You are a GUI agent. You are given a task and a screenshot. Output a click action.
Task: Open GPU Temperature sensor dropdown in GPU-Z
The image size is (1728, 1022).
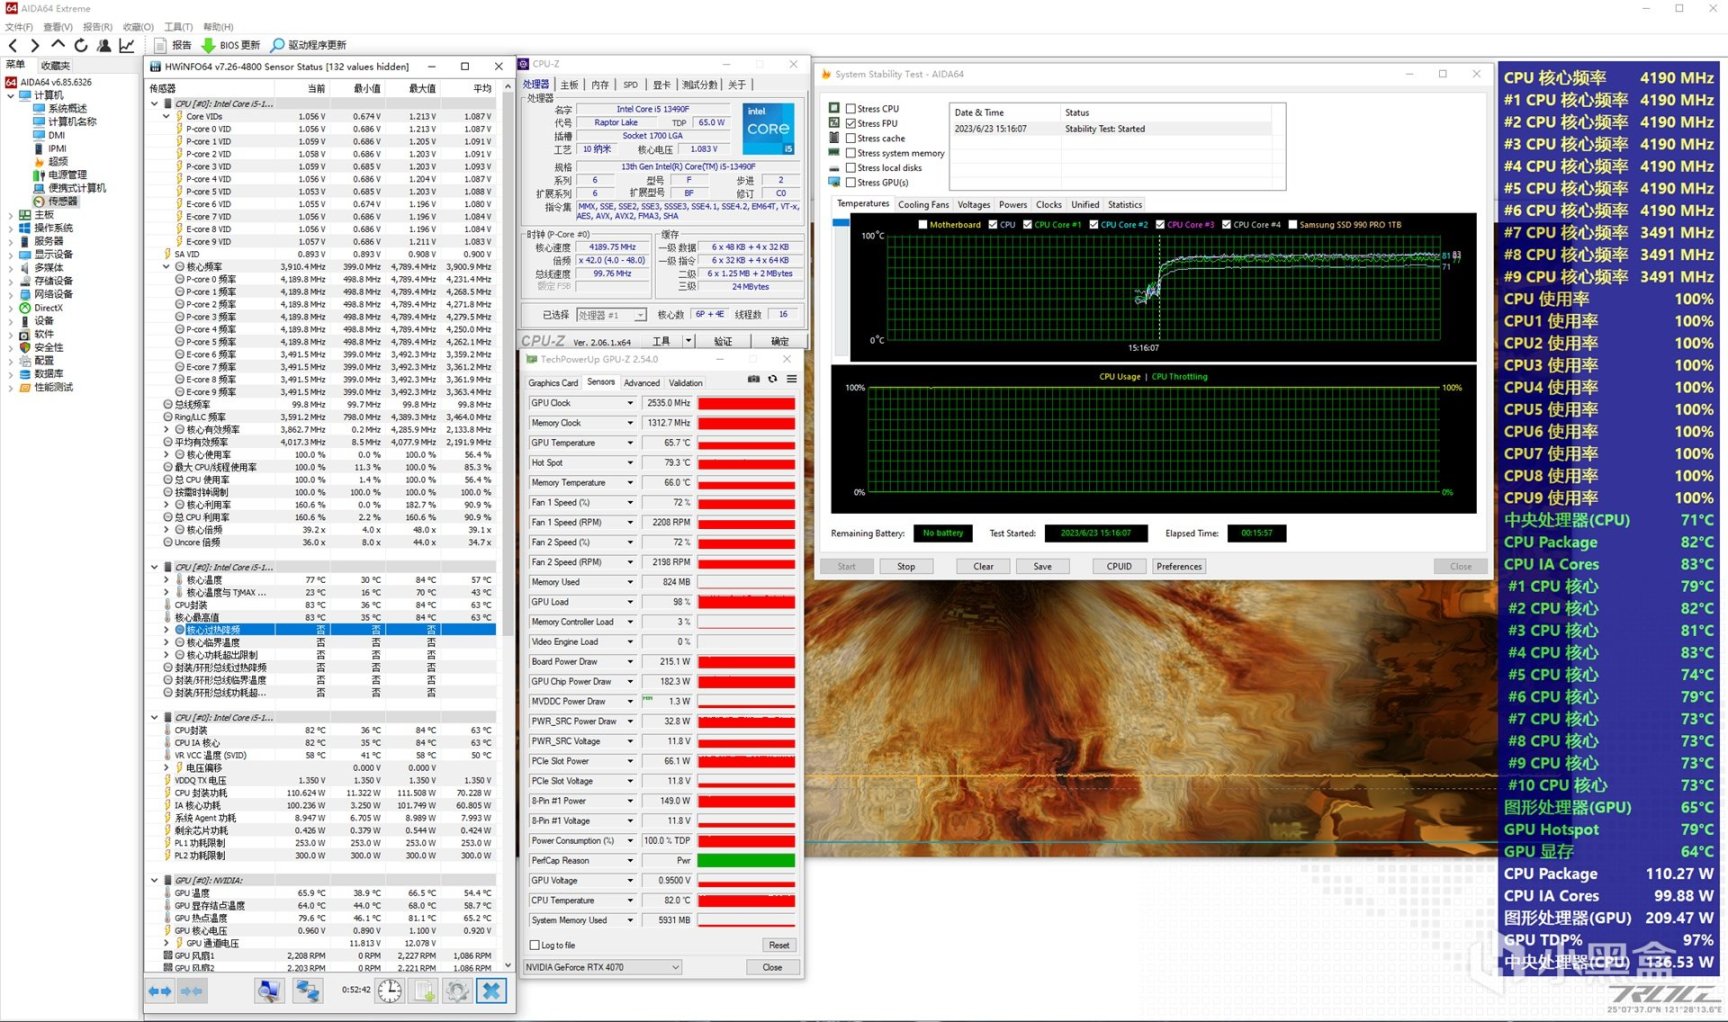tap(630, 443)
